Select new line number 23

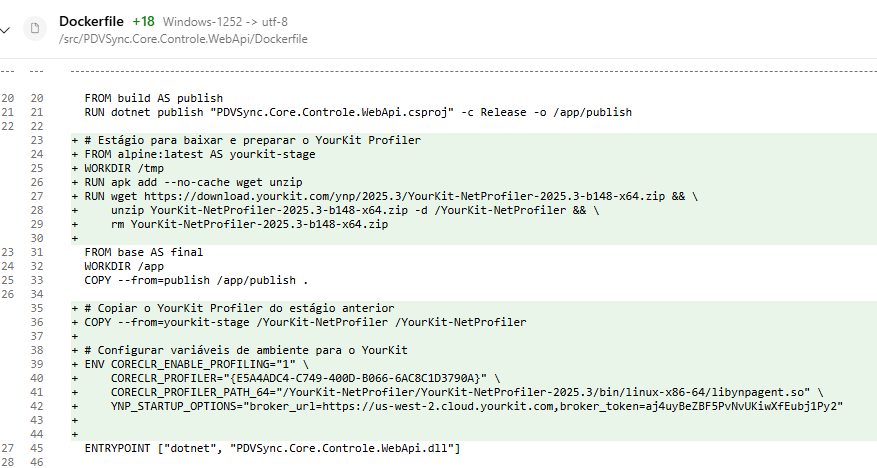point(37,141)
